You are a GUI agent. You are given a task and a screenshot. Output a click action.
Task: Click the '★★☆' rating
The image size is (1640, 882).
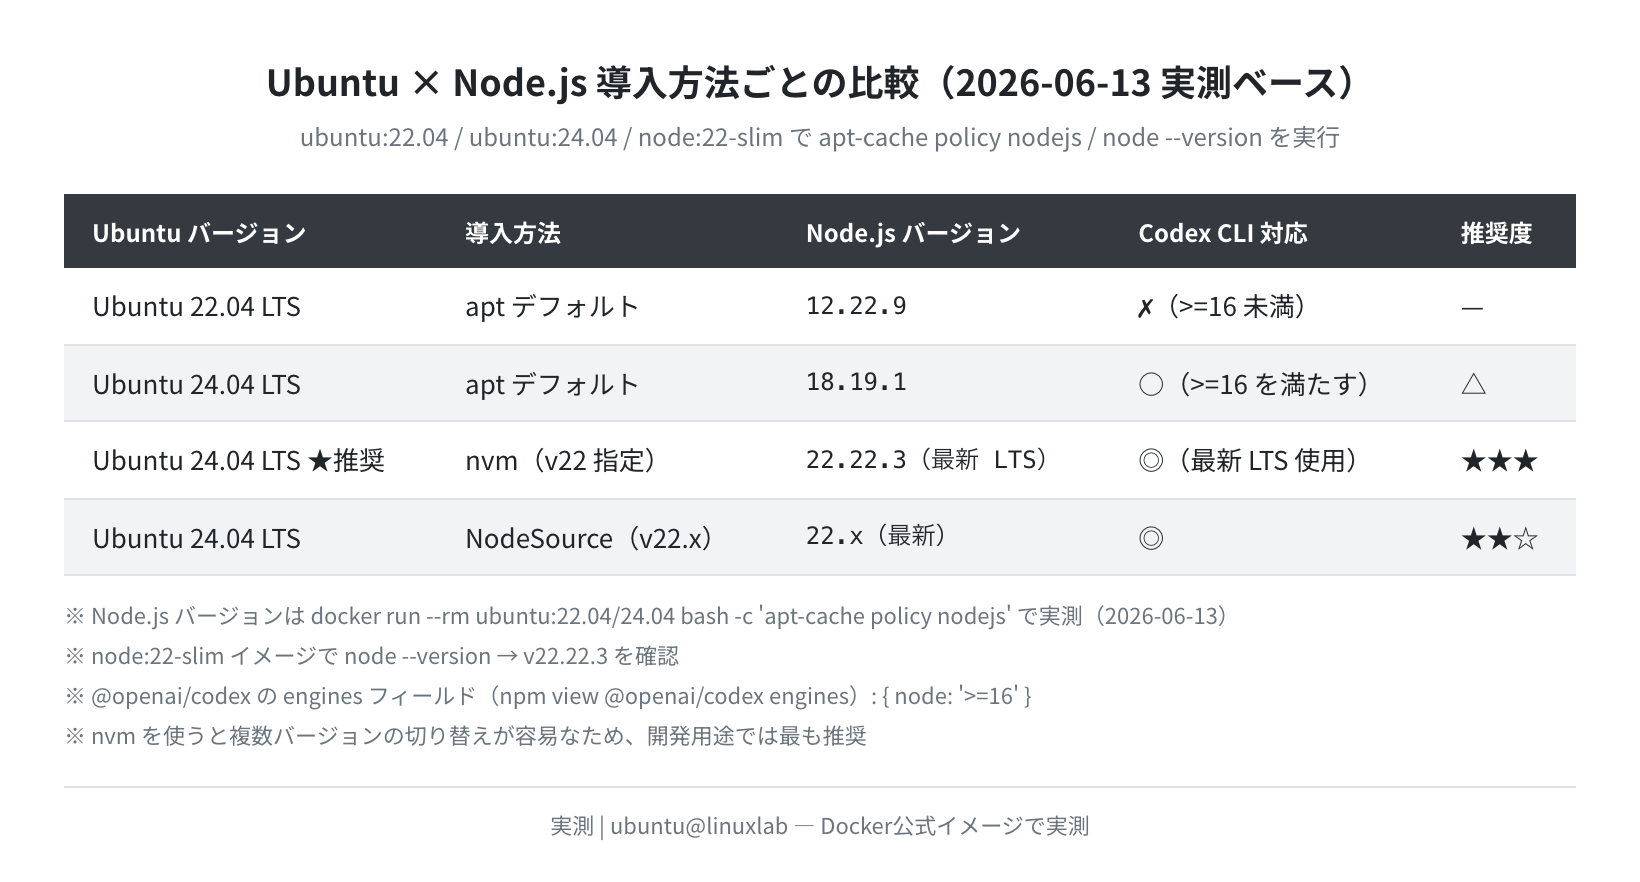click(1499, 540)
